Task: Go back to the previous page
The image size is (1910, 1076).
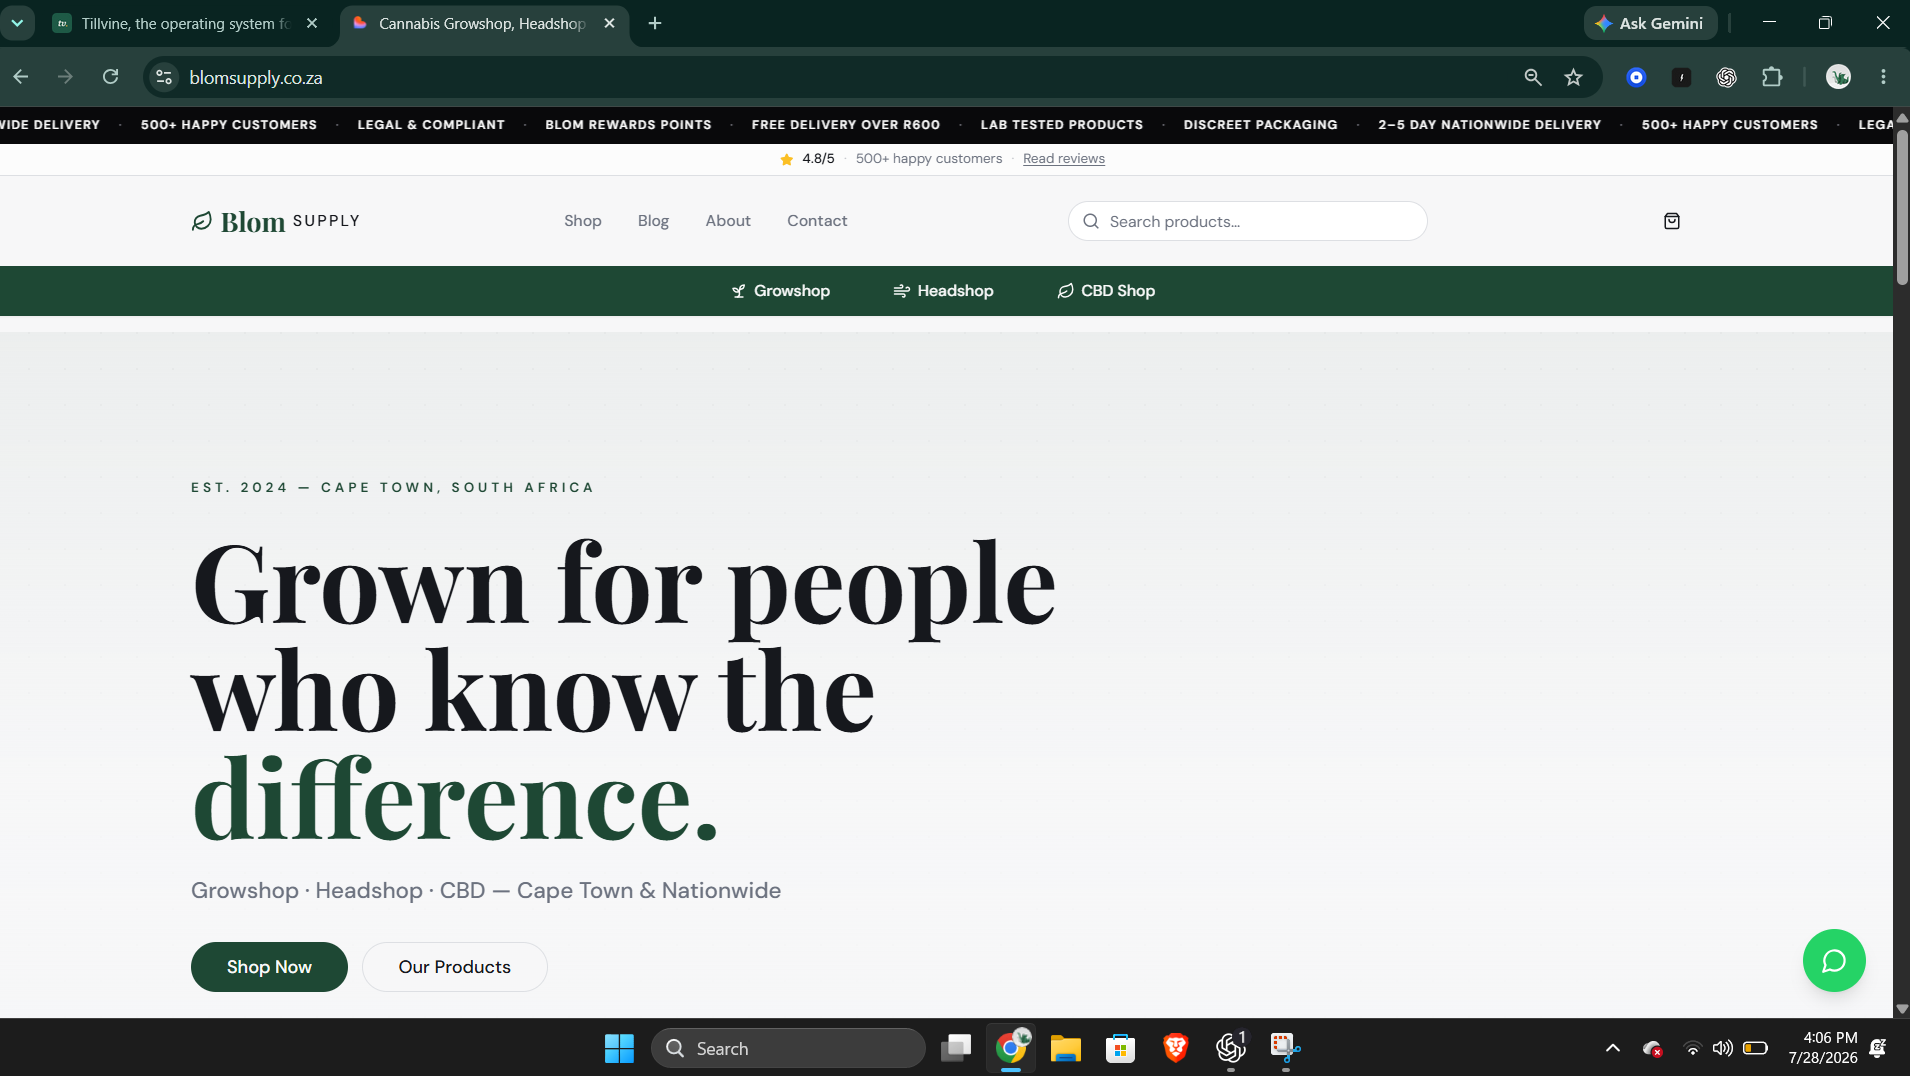Action: click(21, 77)
